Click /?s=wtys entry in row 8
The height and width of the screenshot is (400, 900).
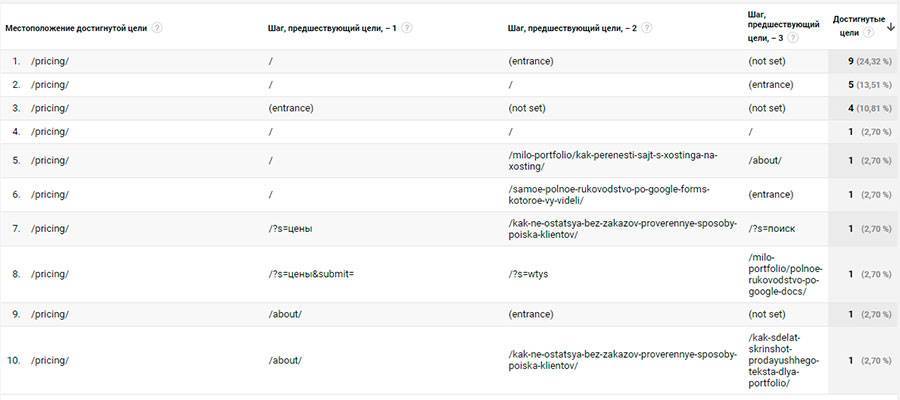529,274
